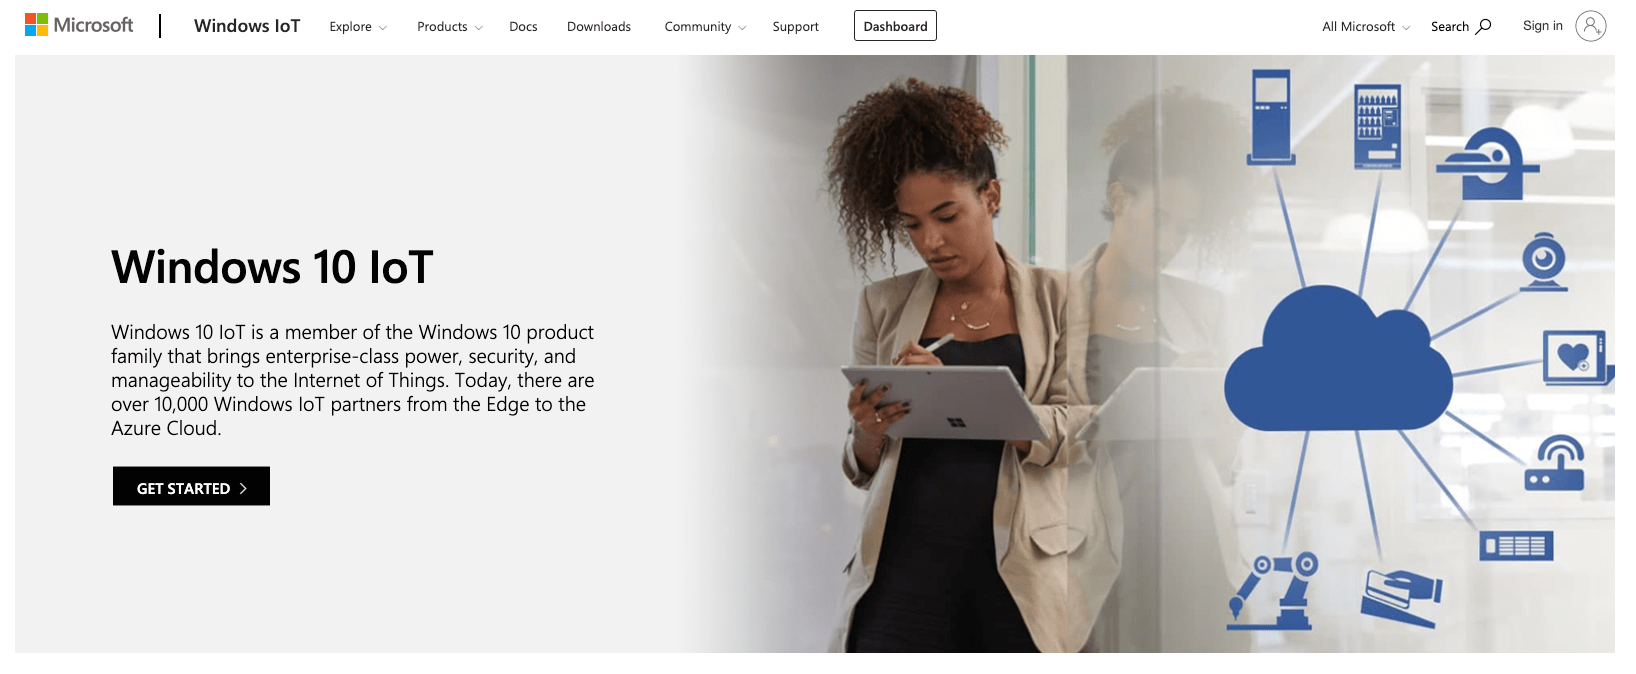Click the vending machine icon

pyautogui.click(x=1377, y=126)
